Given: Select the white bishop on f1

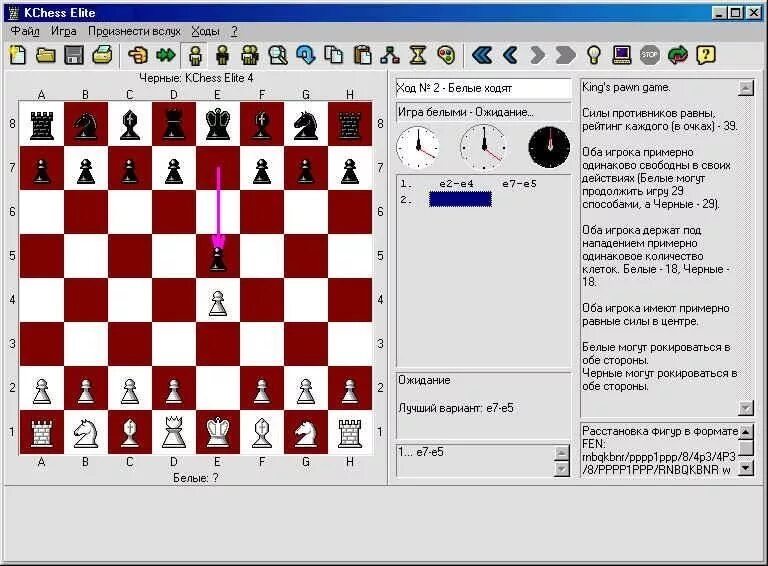Looking at the screenshot, I should coord(262,432).
